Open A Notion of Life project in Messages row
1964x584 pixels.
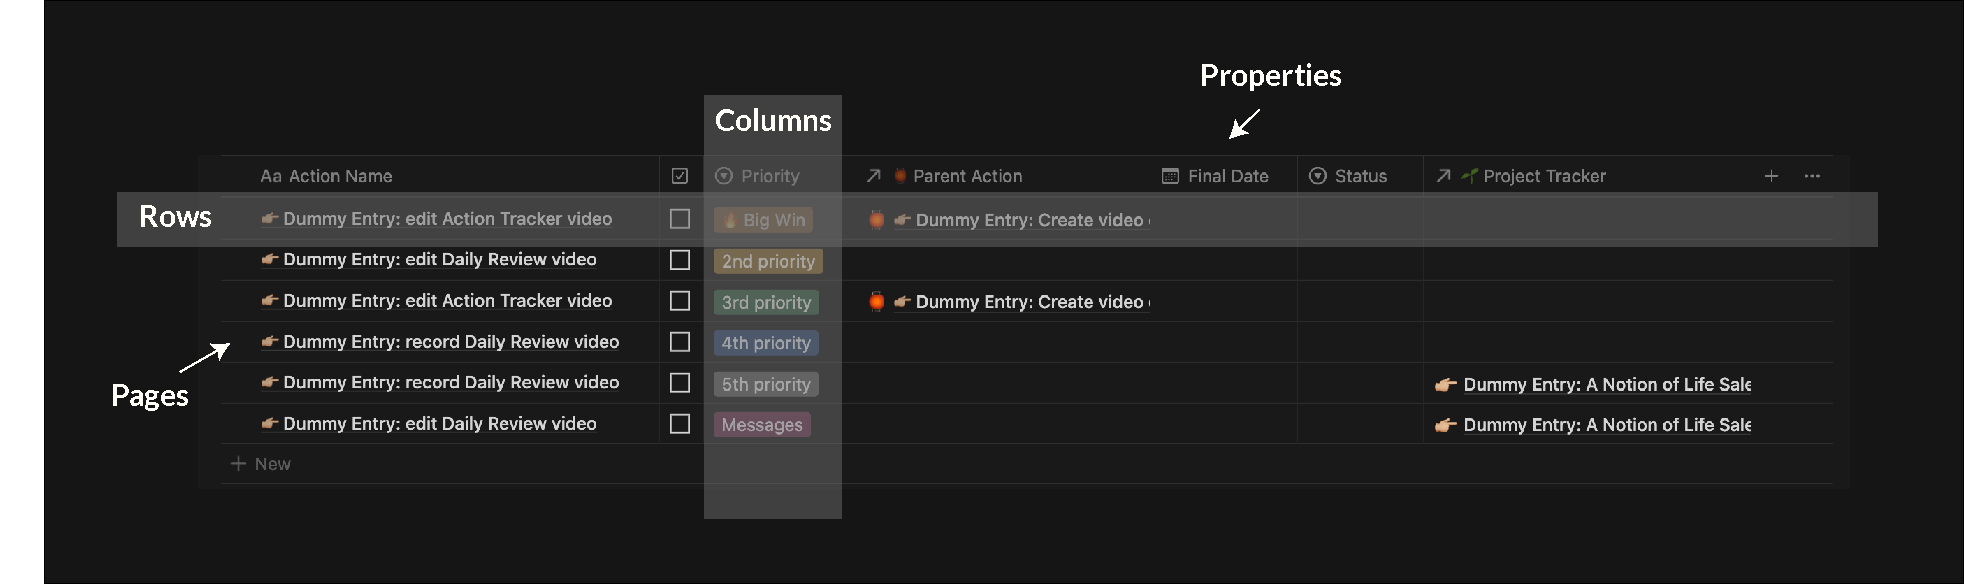click(1593, 425)
